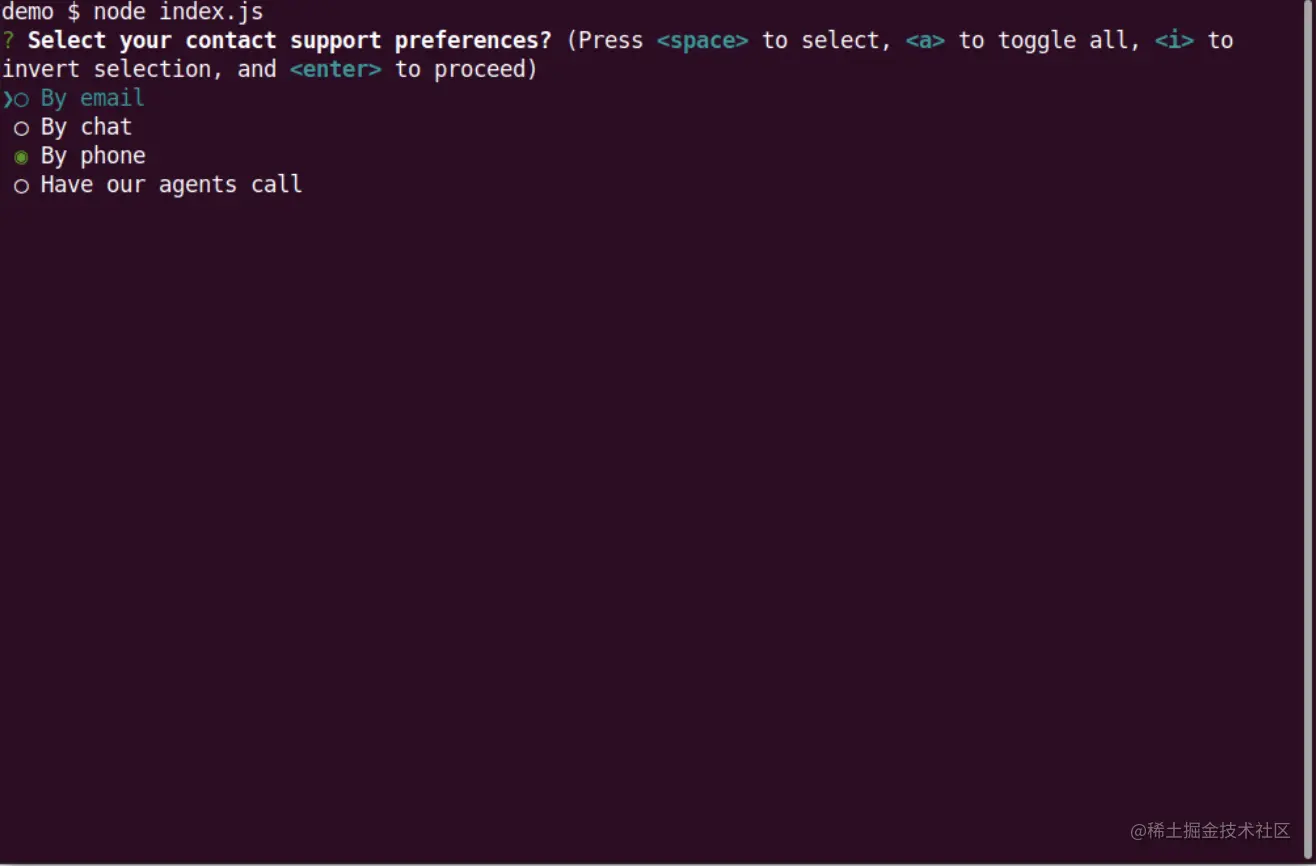Select Have our agents call option
Viewport: 1316px width, 866px height.
[171, 185]
